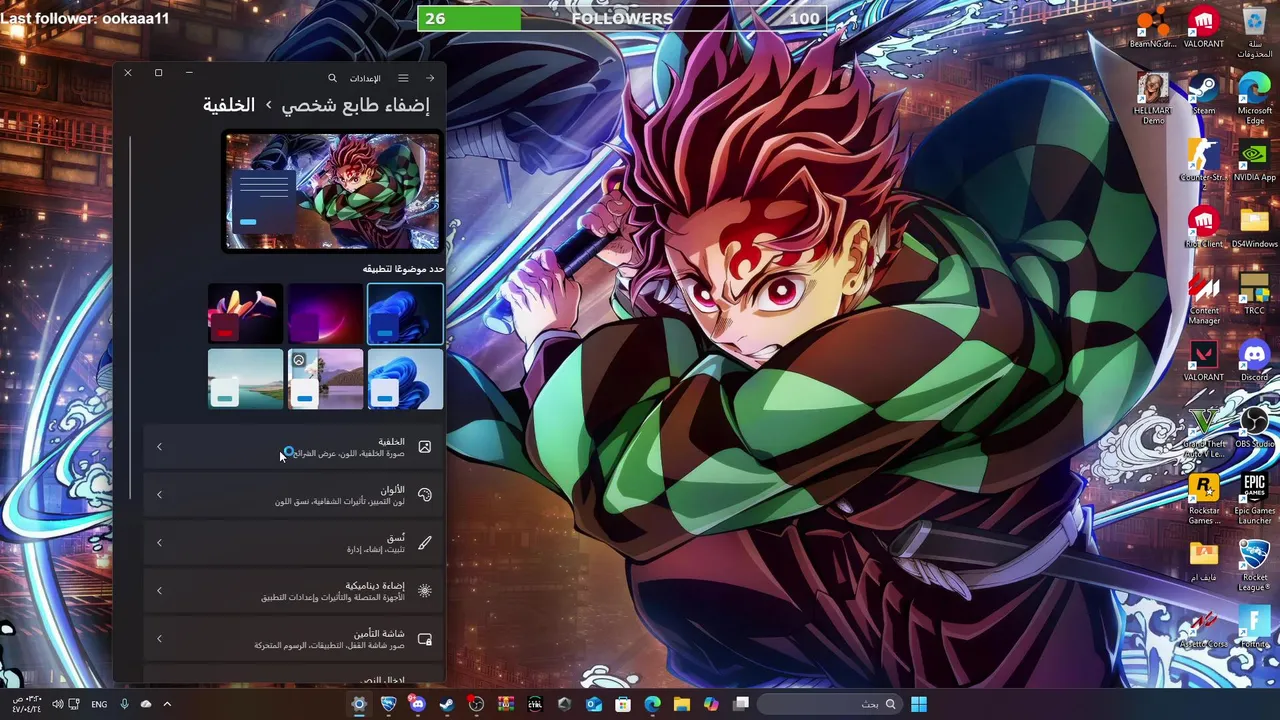
Task: Open WinRAR from taskbar
Action: coord(506,704)
